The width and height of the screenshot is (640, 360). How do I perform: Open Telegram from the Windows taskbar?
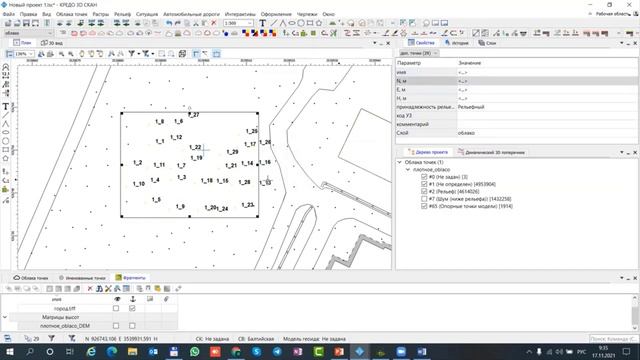click(x=277, y=351)
